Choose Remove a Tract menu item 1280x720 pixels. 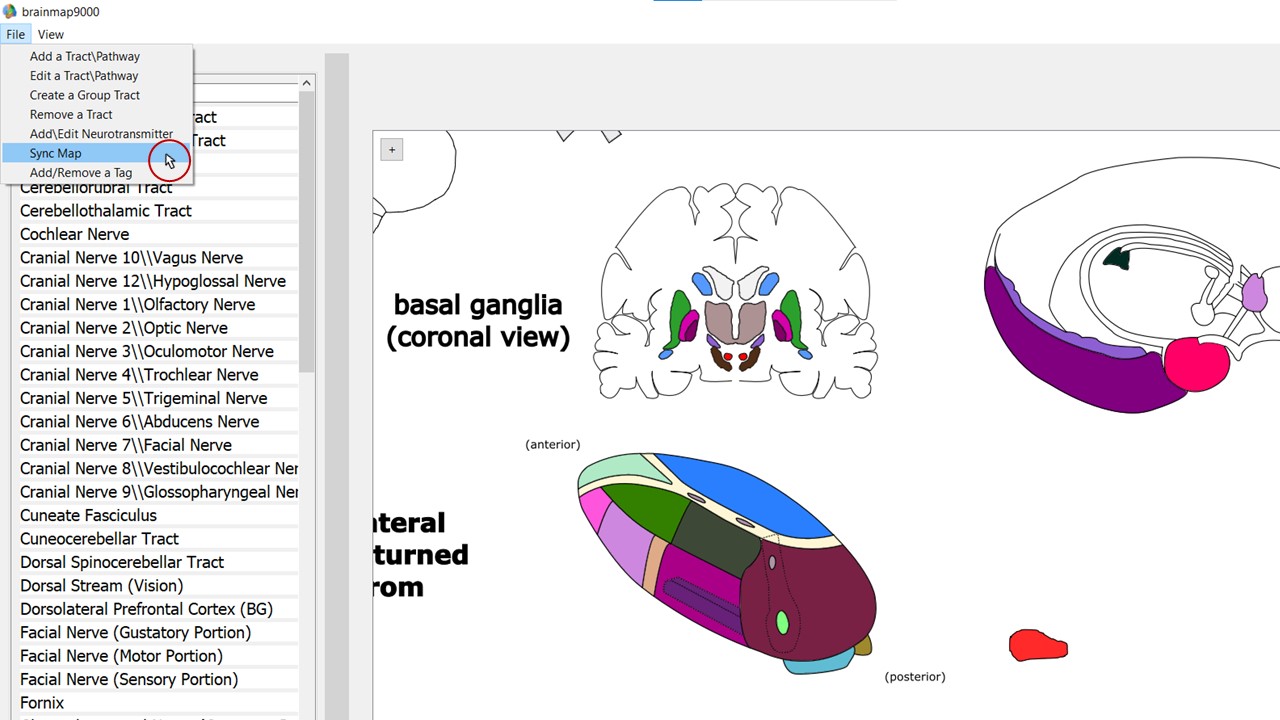pyautogui.click(x=71, y=114)
